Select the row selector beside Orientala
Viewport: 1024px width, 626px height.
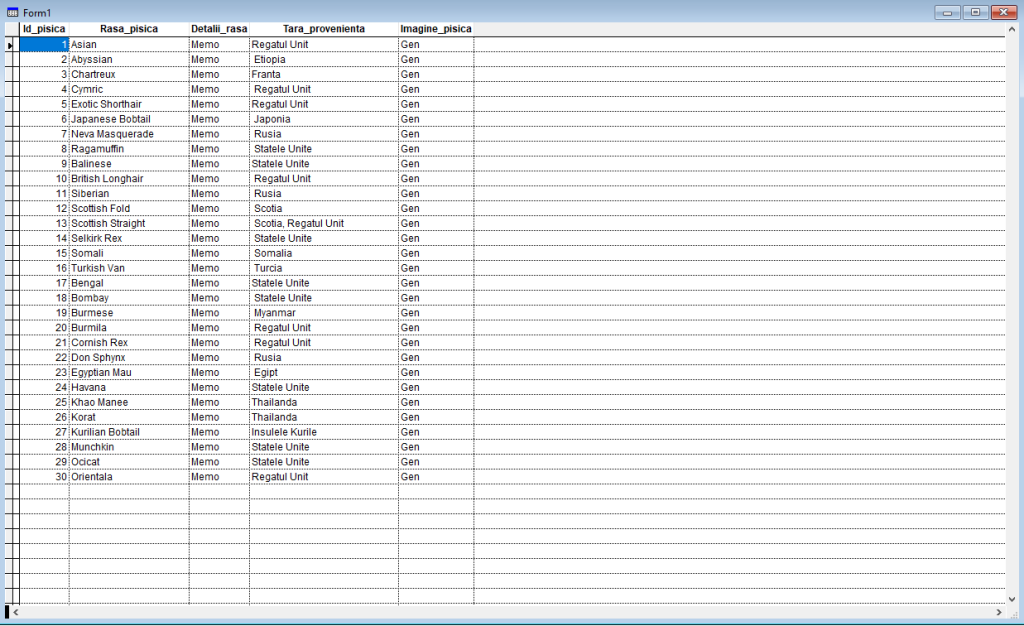click(x=12, y=477)
